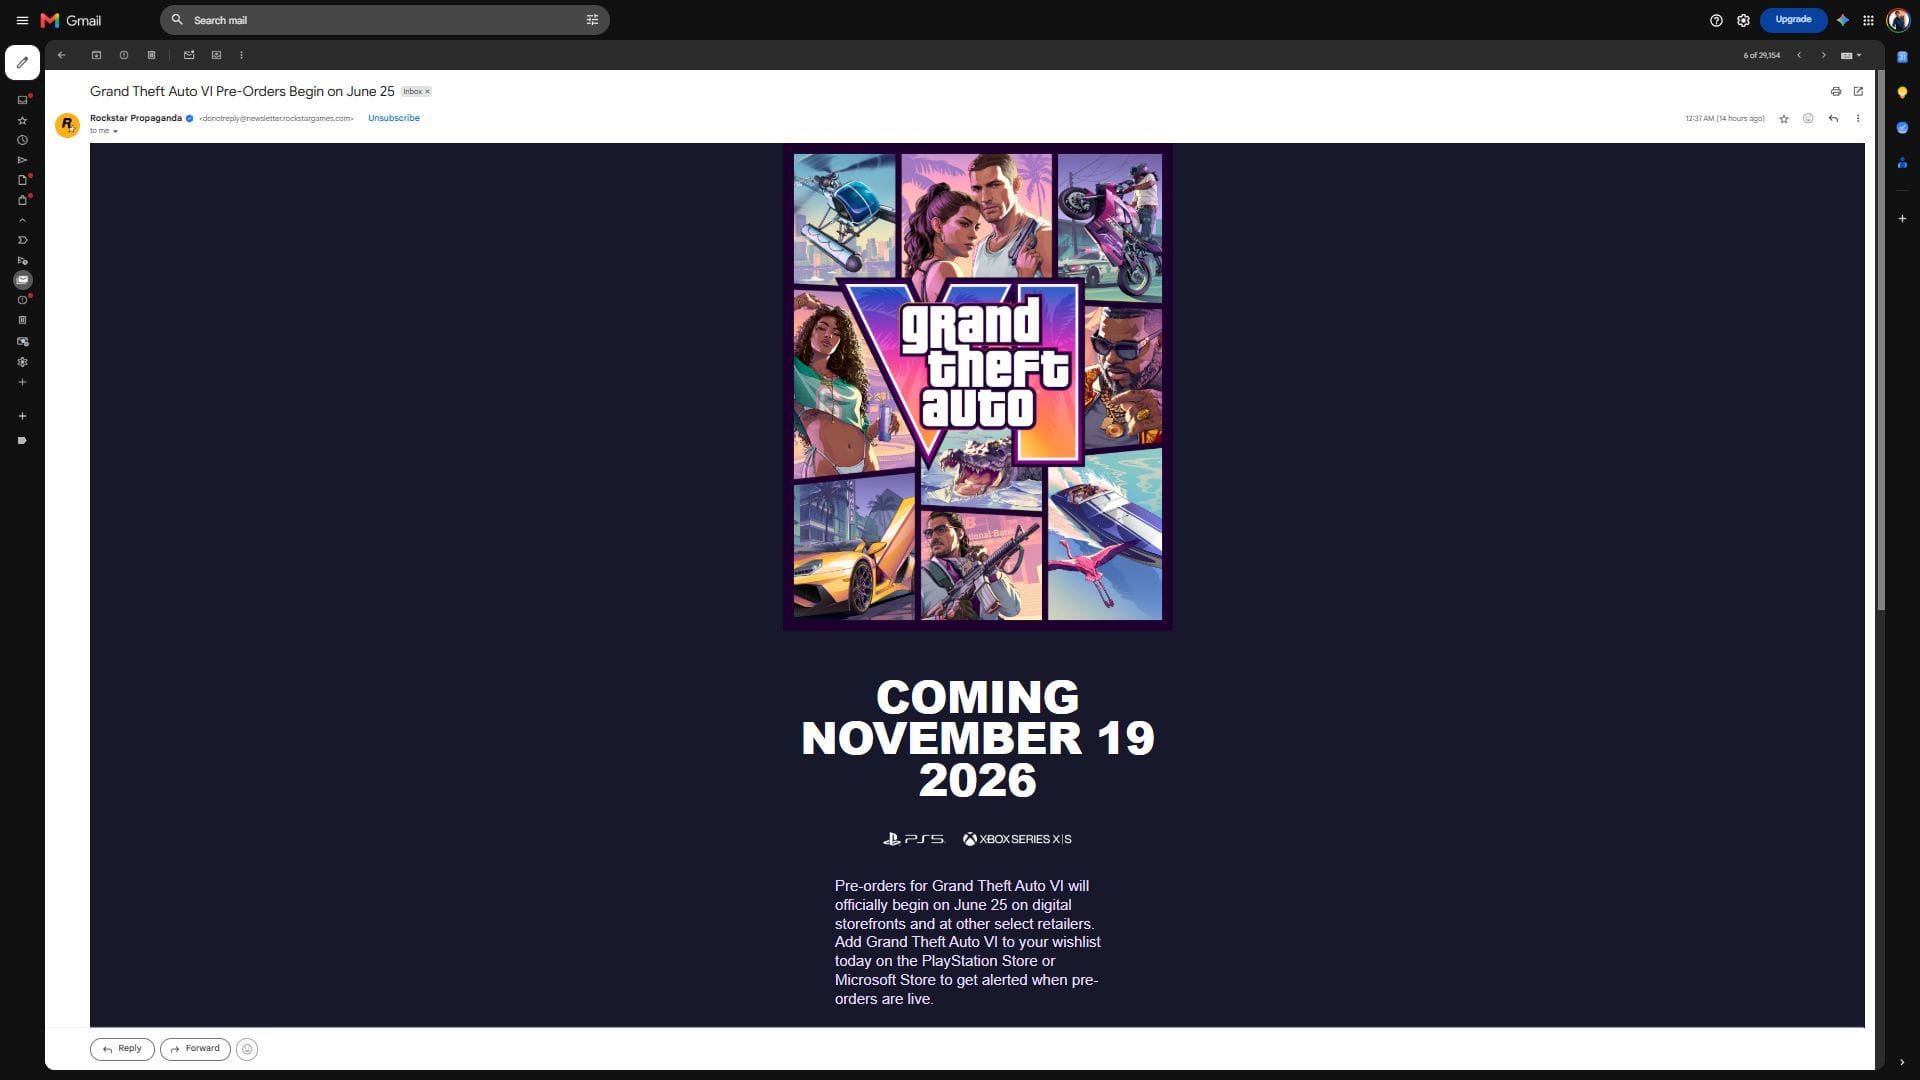
Task: Click the Gmail logo
Action: pos(71,20)
